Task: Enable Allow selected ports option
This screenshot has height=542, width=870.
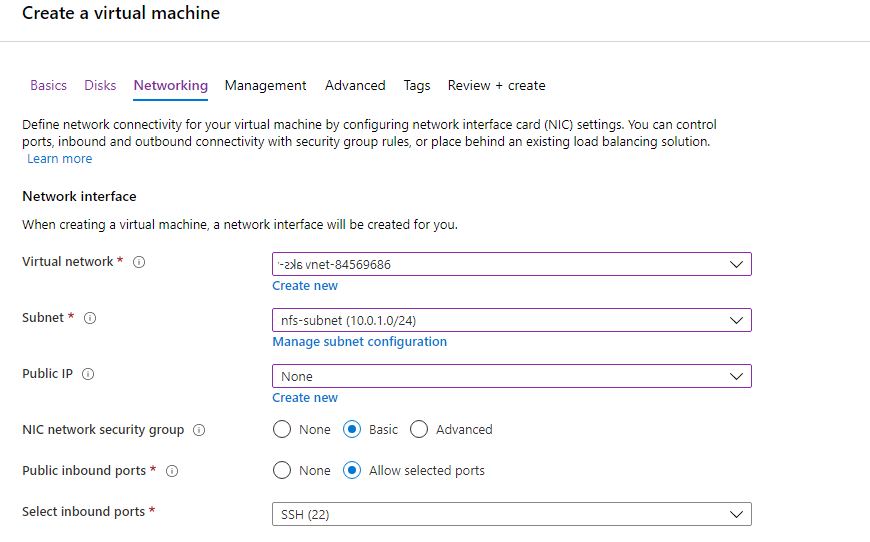Action: [352, 470]
